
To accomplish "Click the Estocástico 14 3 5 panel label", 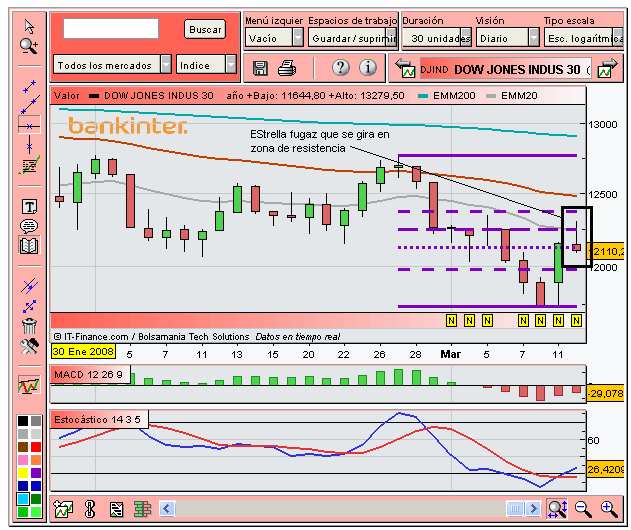I will pyautogui.click(x=97, y=420).
